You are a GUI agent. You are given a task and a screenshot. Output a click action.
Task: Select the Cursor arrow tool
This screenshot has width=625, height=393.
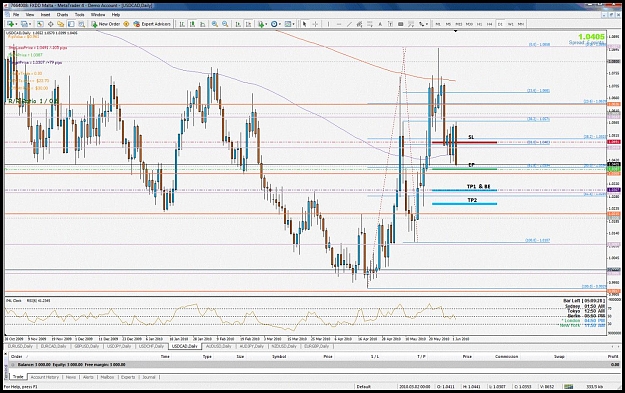(x=305, y=24)
